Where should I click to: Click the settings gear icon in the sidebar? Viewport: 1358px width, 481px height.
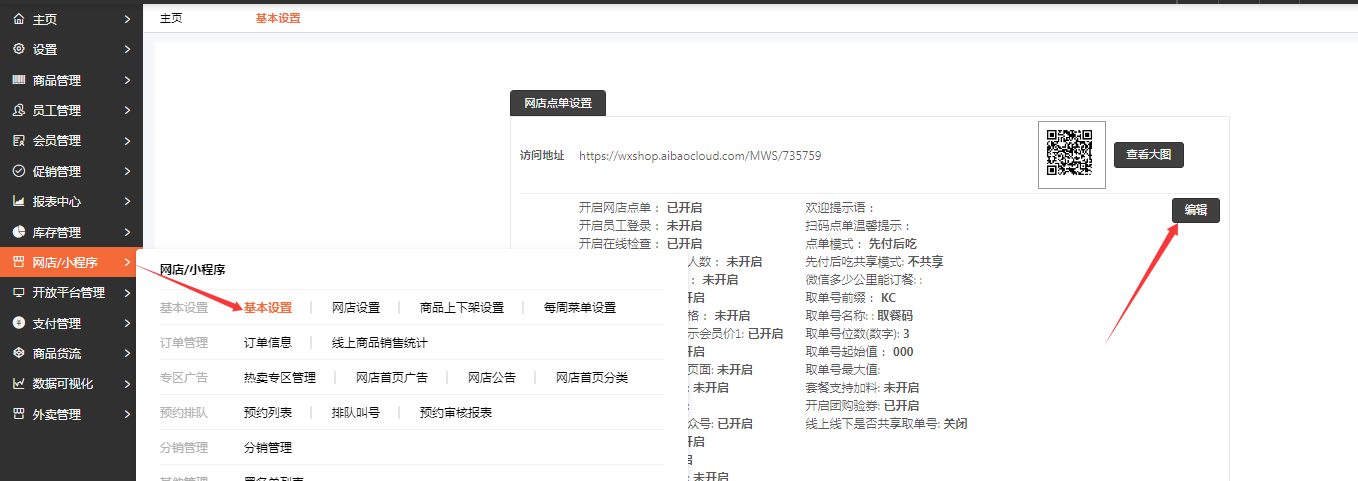point(18,49)
